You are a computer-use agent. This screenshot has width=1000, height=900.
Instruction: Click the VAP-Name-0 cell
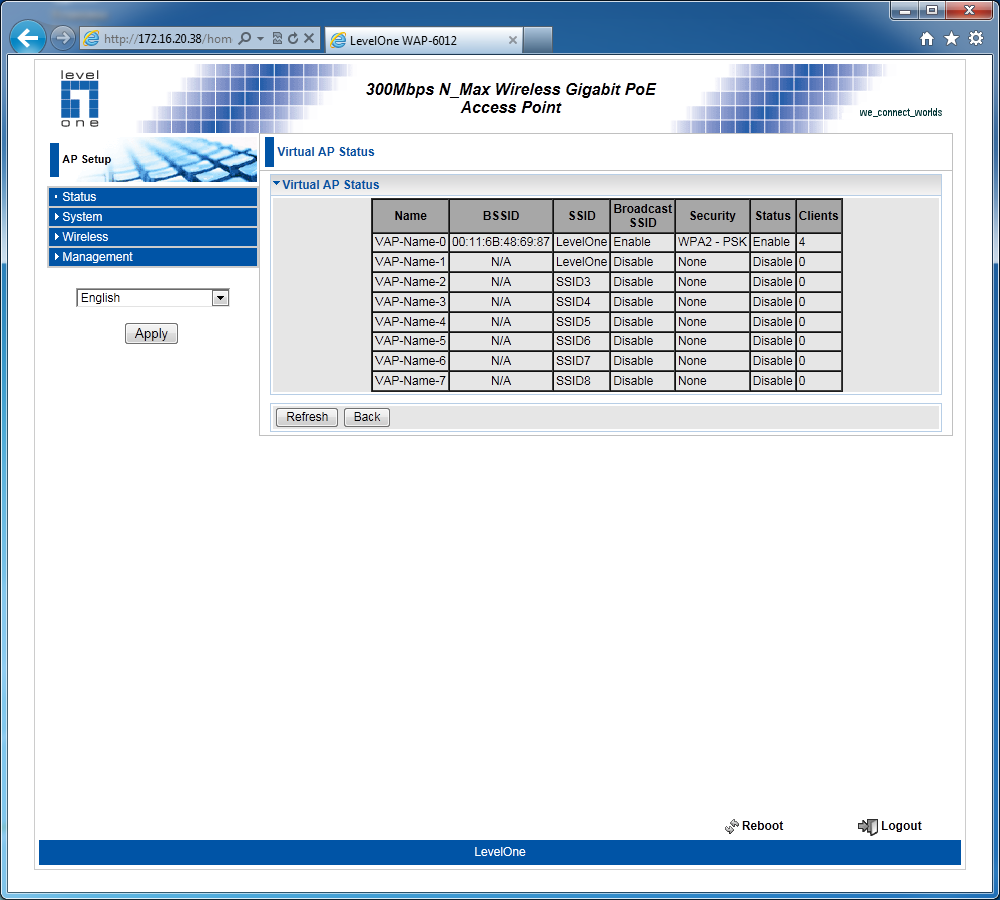pyautogui.click(x=411, y=242)
